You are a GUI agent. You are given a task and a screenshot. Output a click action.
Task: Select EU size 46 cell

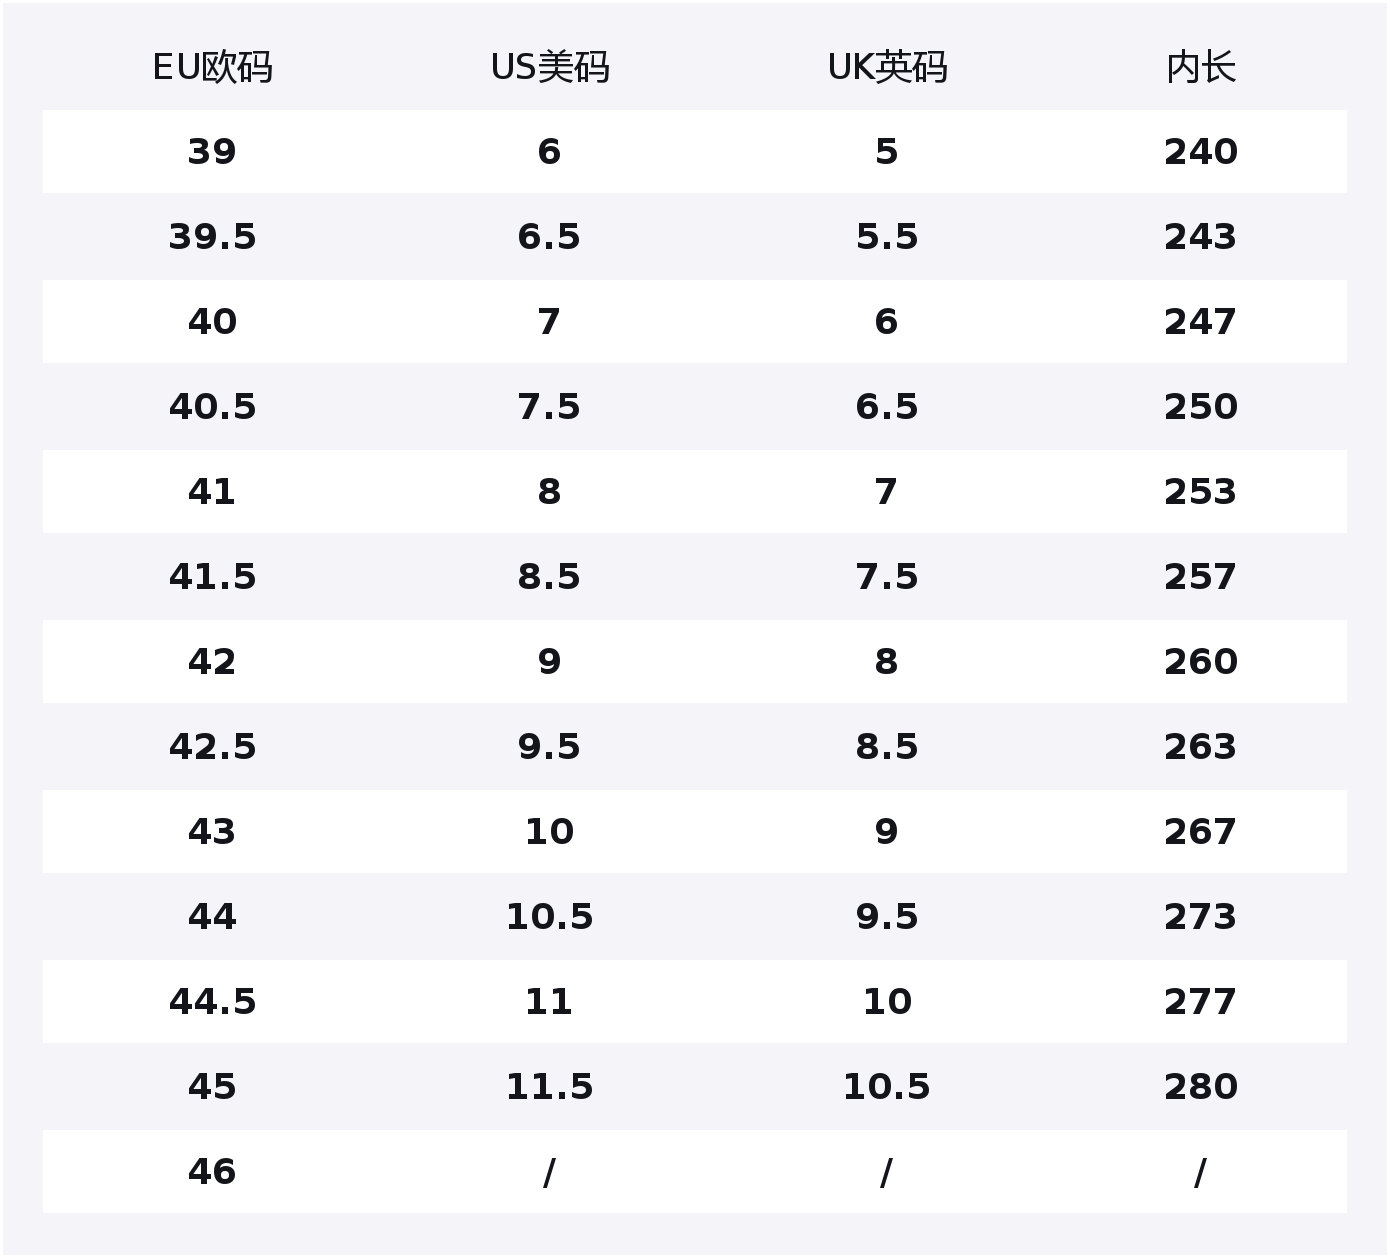(x=212, y=1172)
